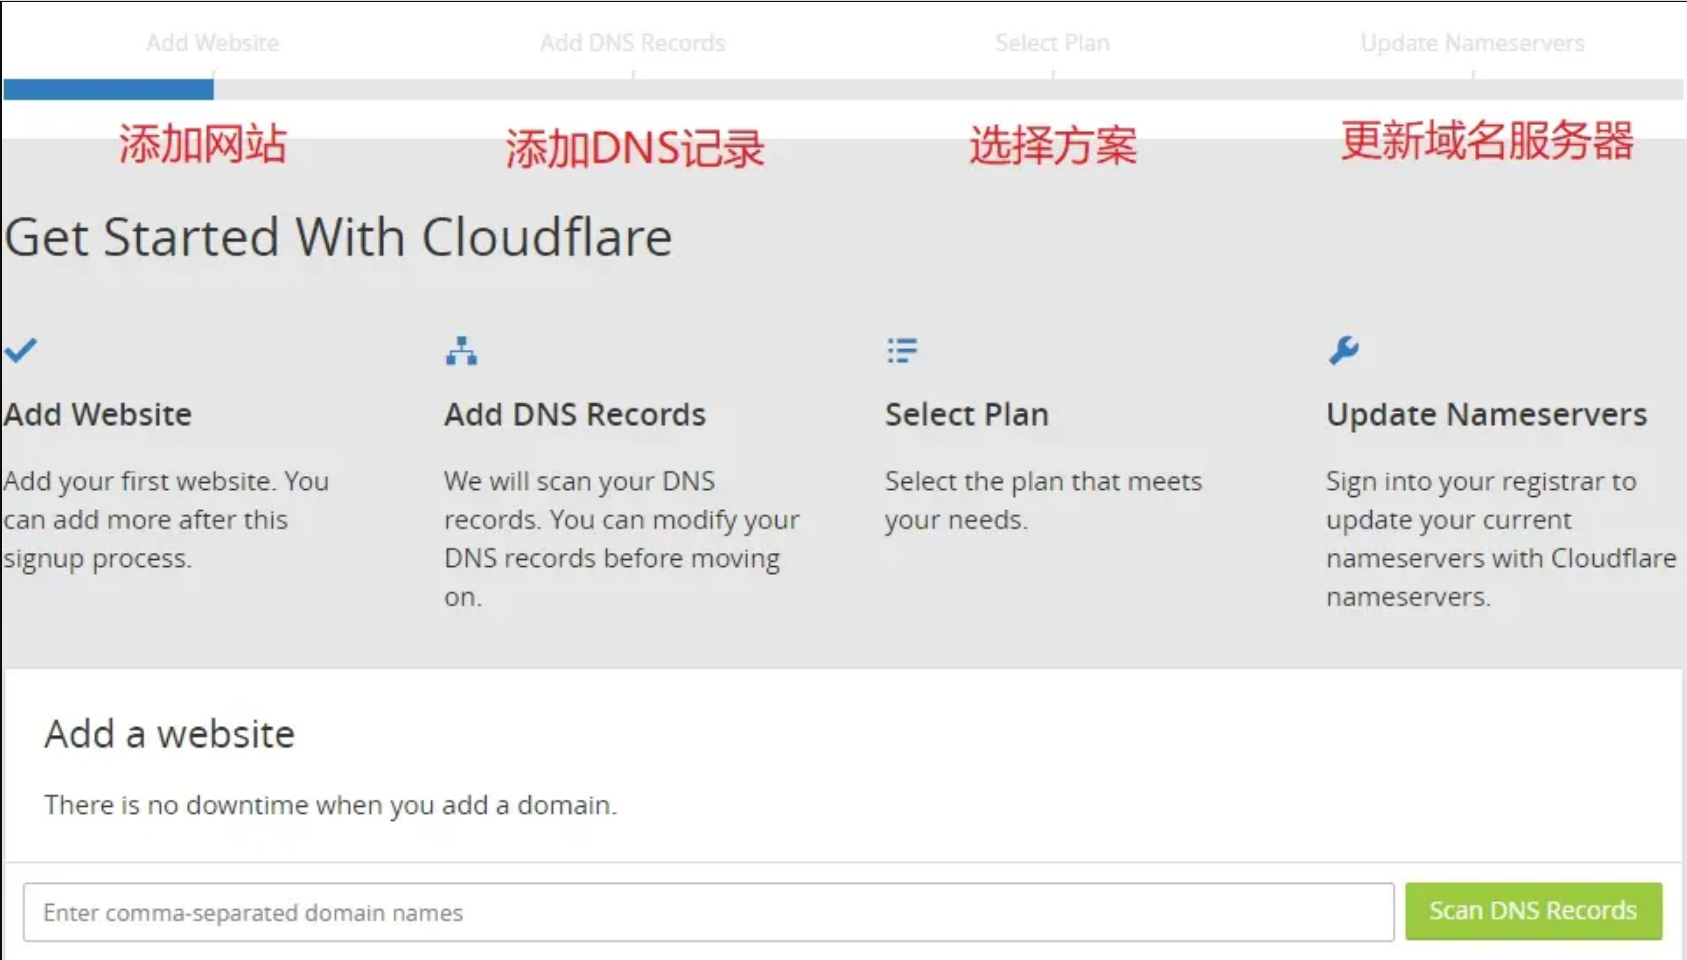The width and height of the screenshot is (1687, 960).
Task: Click the Scan DNS Records button
Action: 1533,911
